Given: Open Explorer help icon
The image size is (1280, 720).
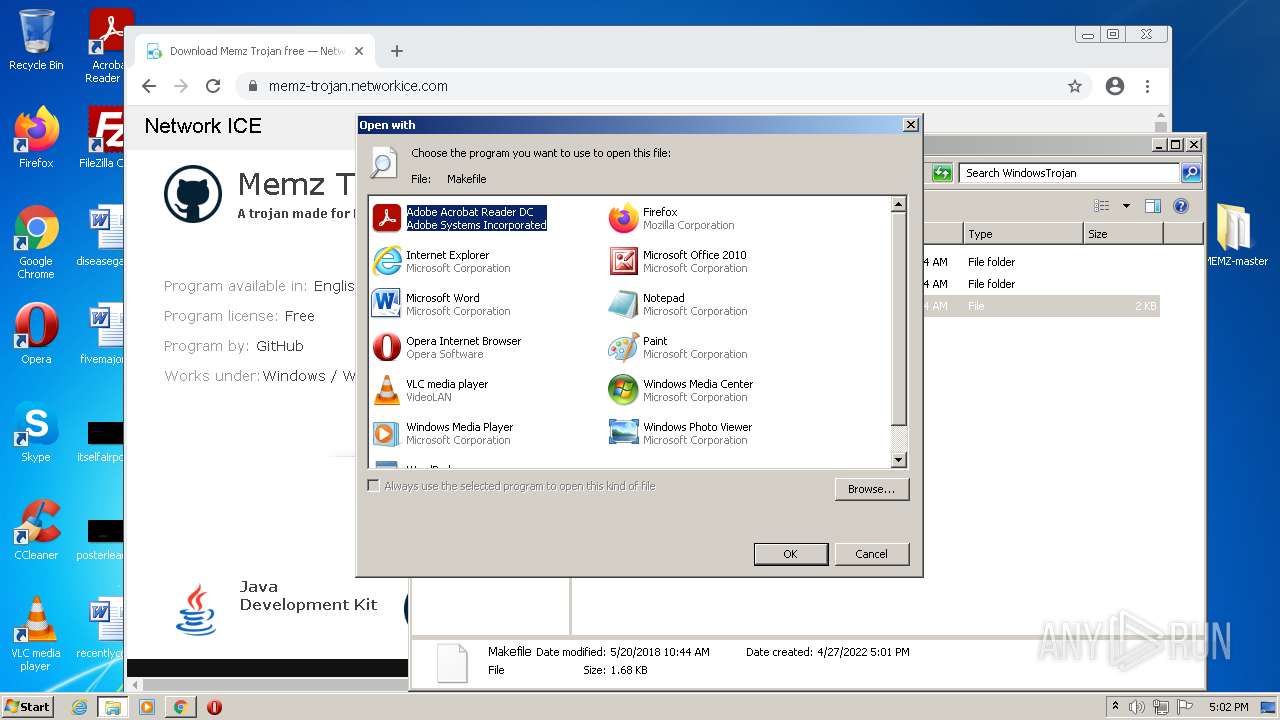Looking at the screenshot, I should point(1181,206).
